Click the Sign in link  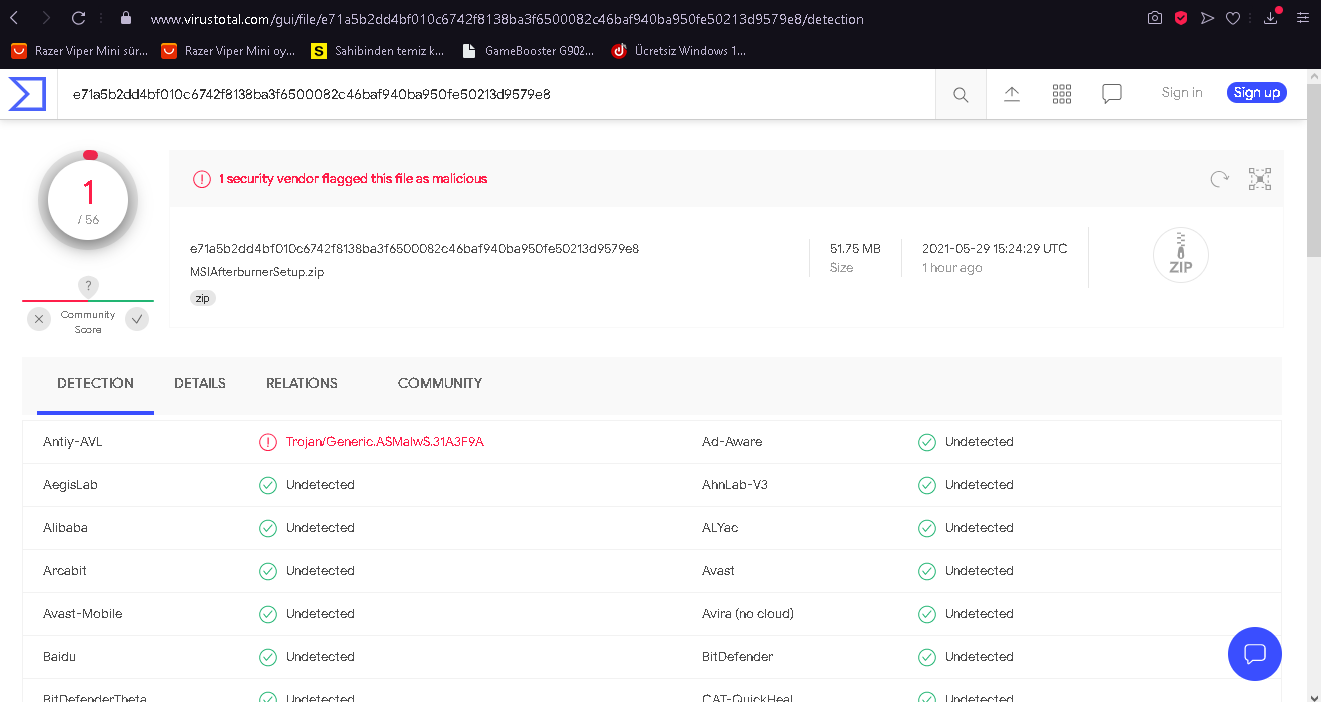(1182, 93)
